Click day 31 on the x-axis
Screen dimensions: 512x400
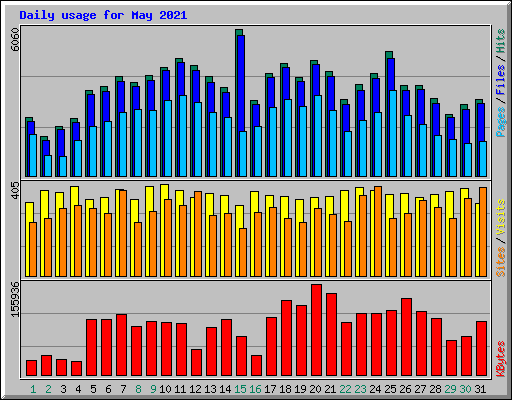[480, 389]
